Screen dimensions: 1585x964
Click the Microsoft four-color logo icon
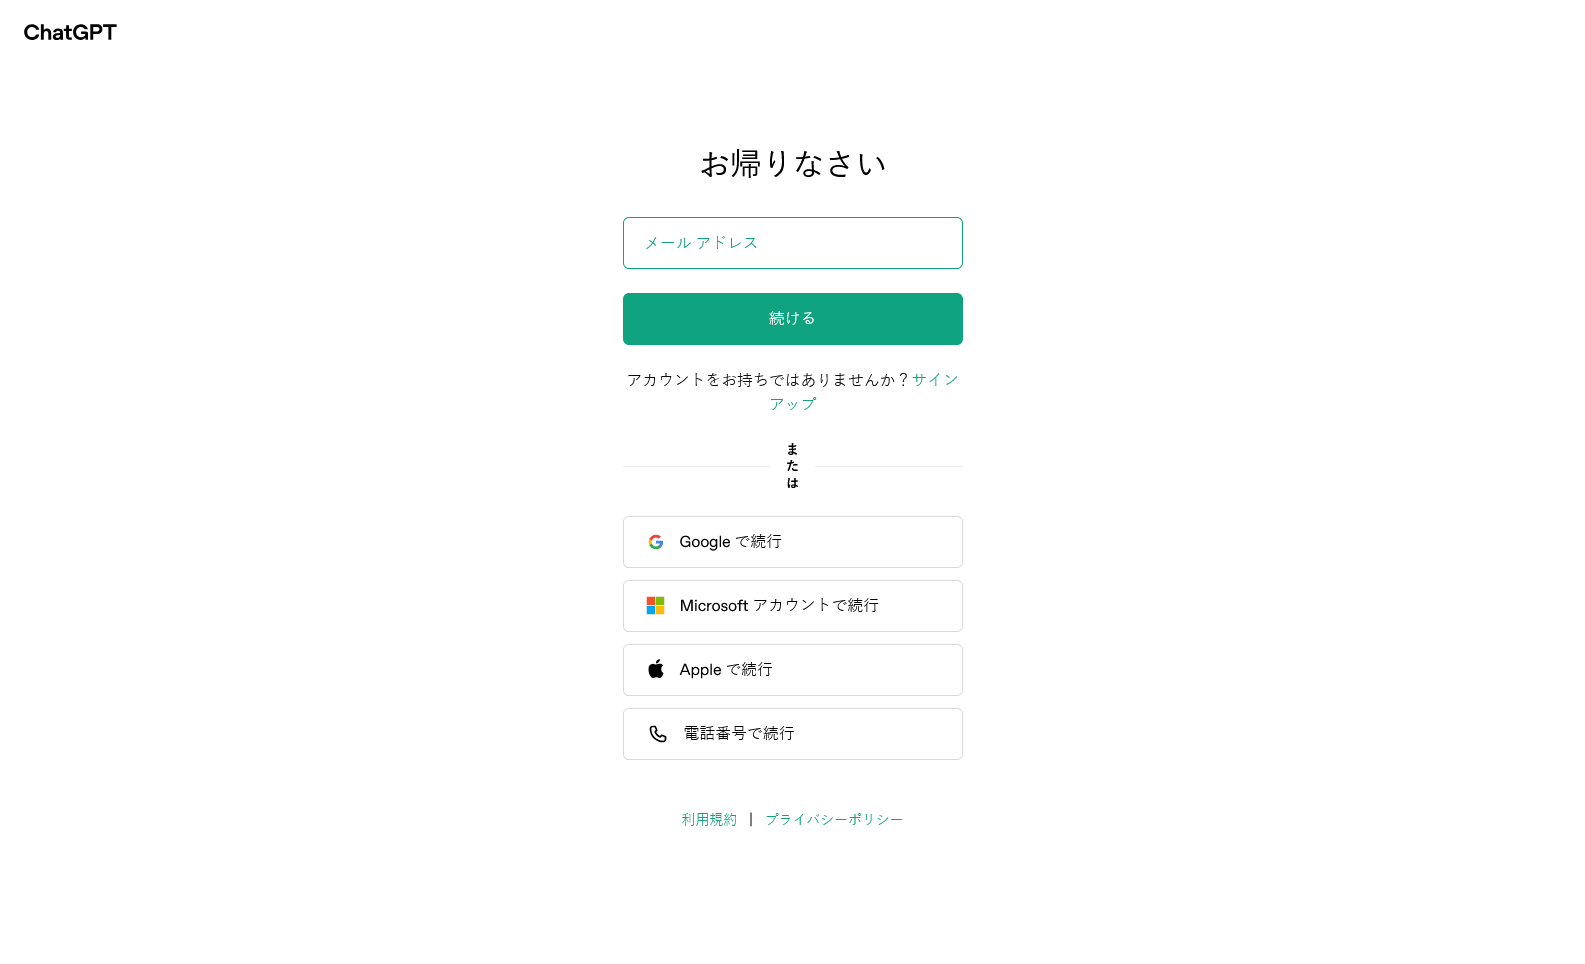coord(656,606)
